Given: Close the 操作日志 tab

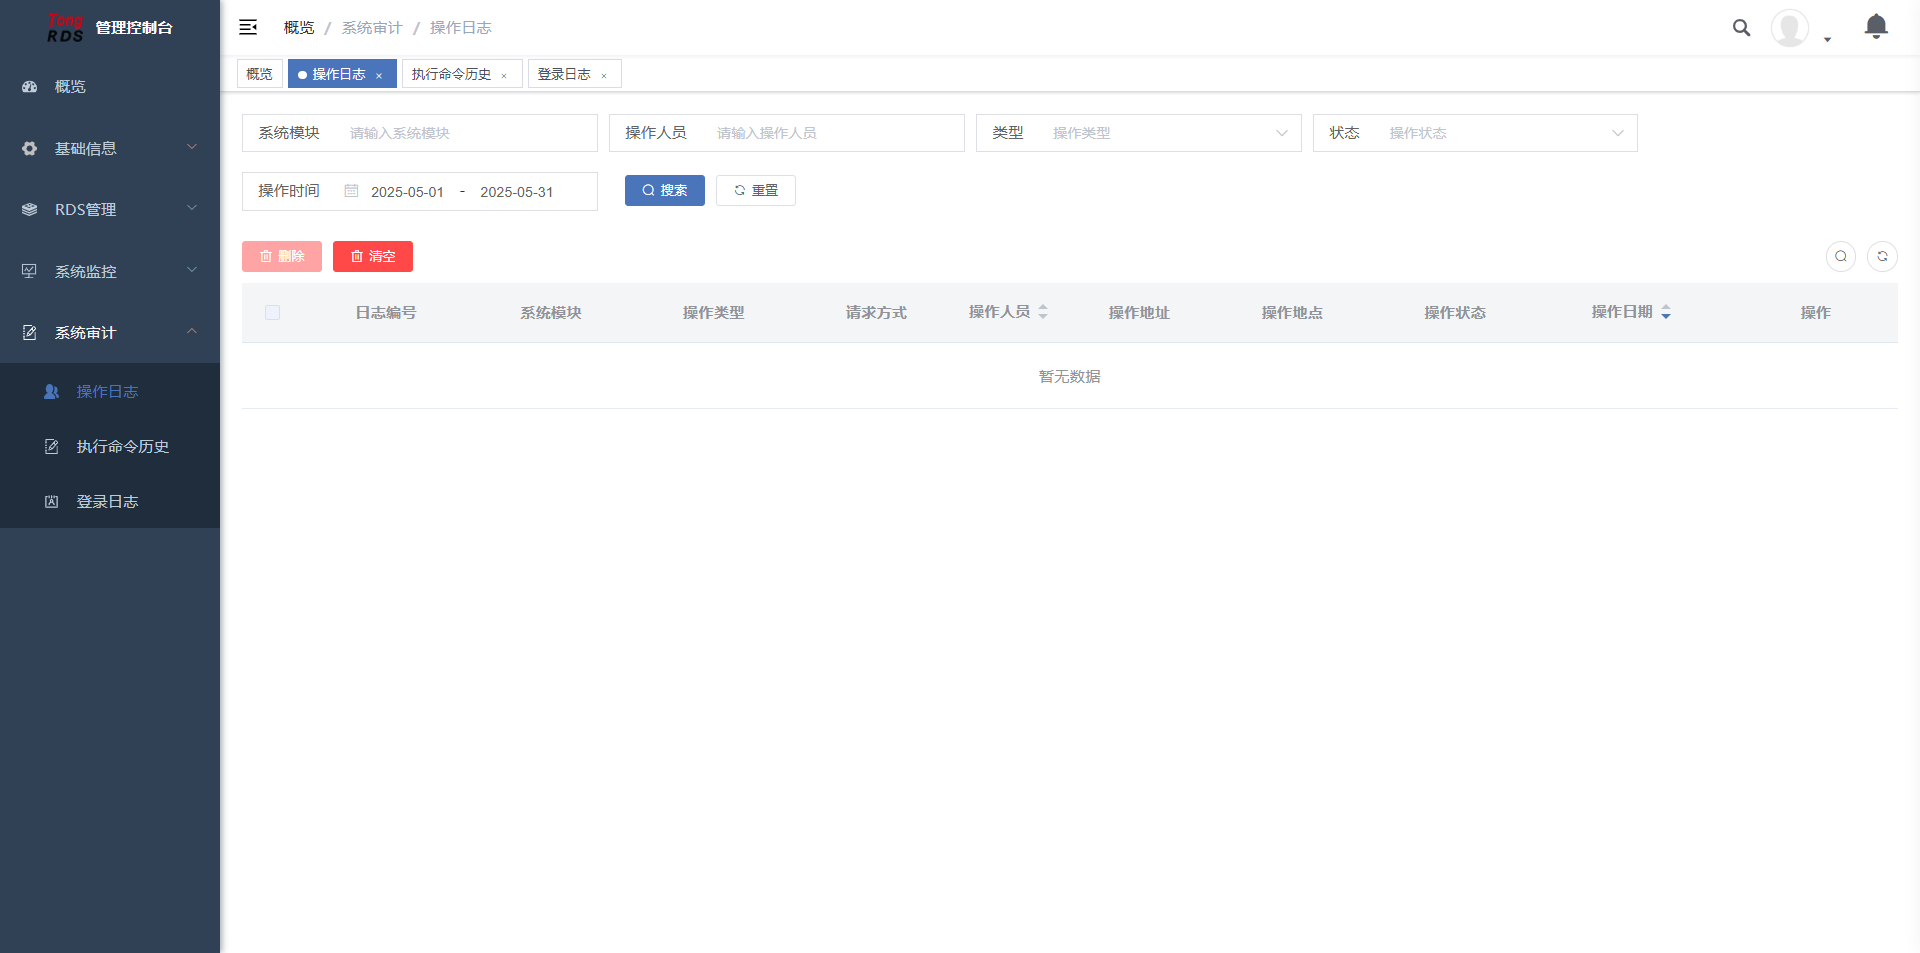Looking at the screenshot, I should 379,76.
